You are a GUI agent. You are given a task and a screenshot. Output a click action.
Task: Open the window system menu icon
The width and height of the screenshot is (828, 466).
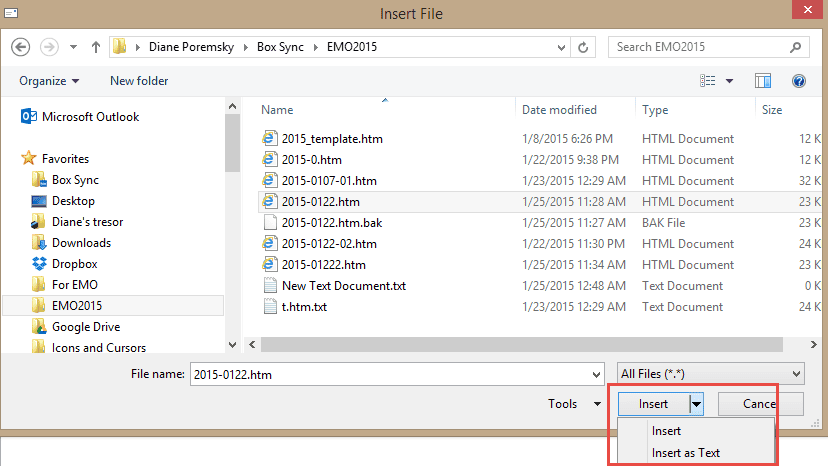click(x=11, y=13)
